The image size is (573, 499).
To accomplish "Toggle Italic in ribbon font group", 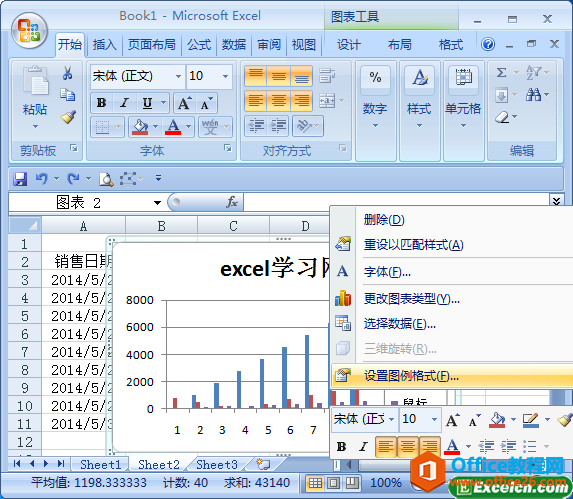I will (124, 103).
